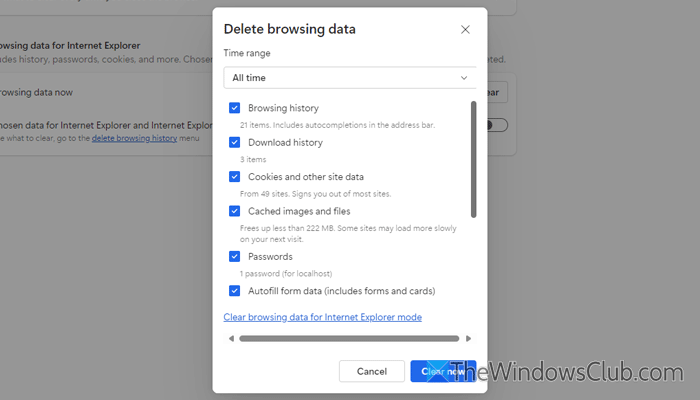Click the '1 password (for localhost)' text
The image size is (700, 400).
coord(286,274)
